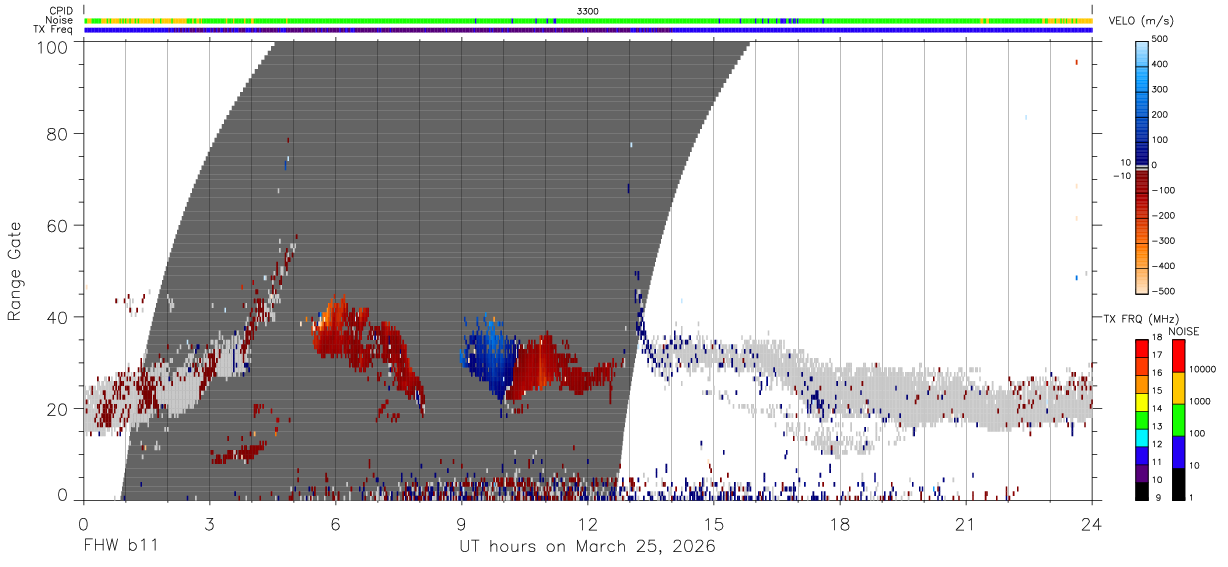Click the CPID label at top left
Image resolution: width=1228 pixels, height=567 pixels.
point(60,11)
